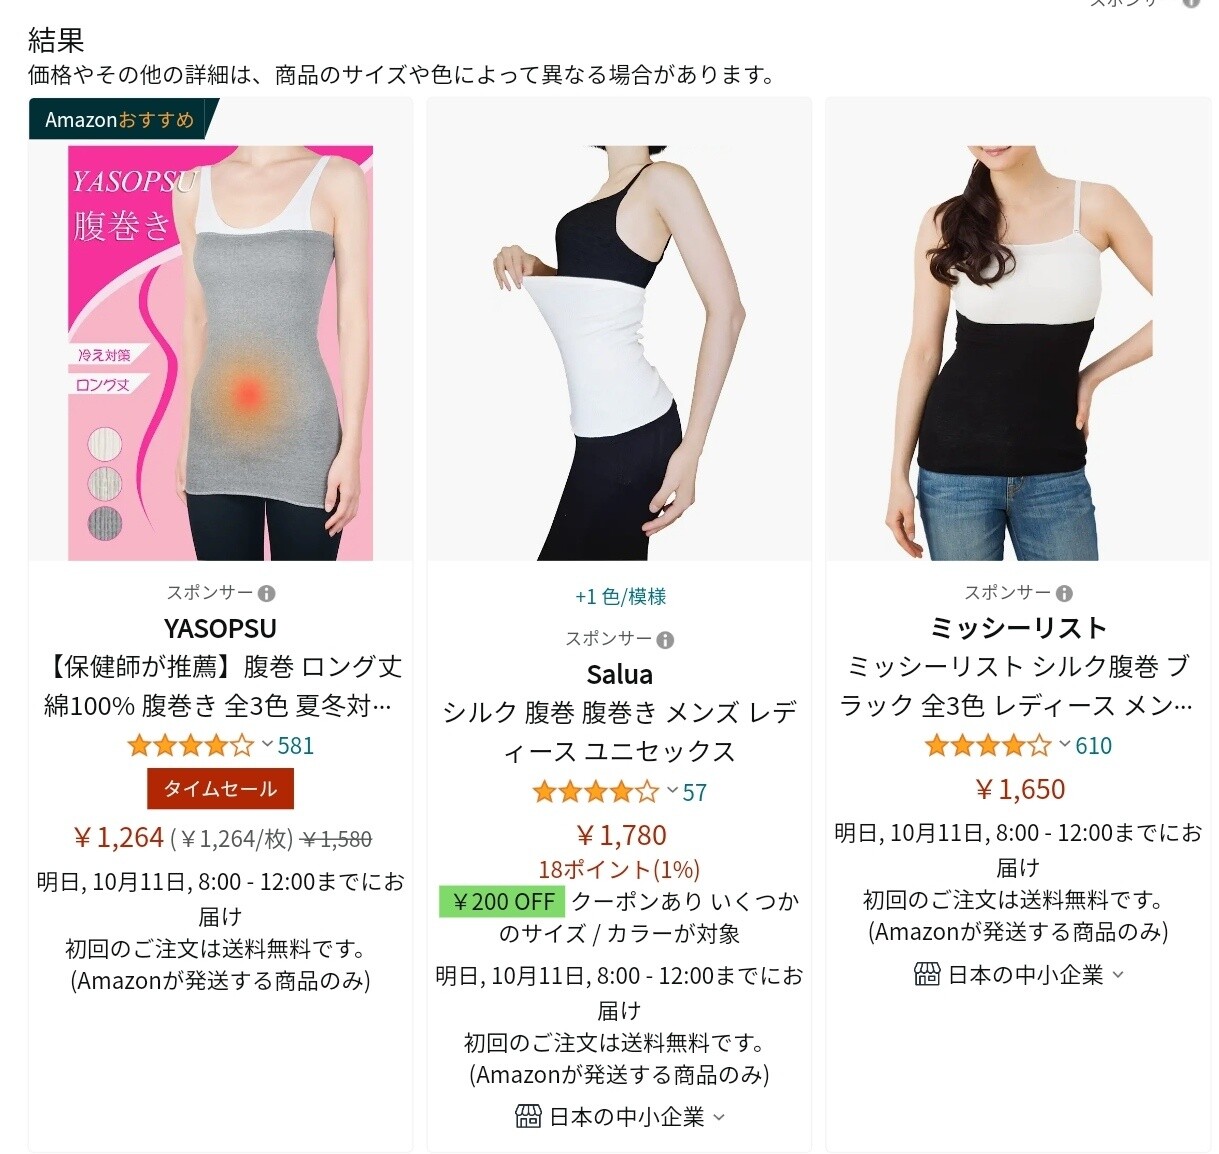Viewport: 1219px width, 1154px height.
Task: Click YASOPSU star rating icons
Action: [190, 745]
